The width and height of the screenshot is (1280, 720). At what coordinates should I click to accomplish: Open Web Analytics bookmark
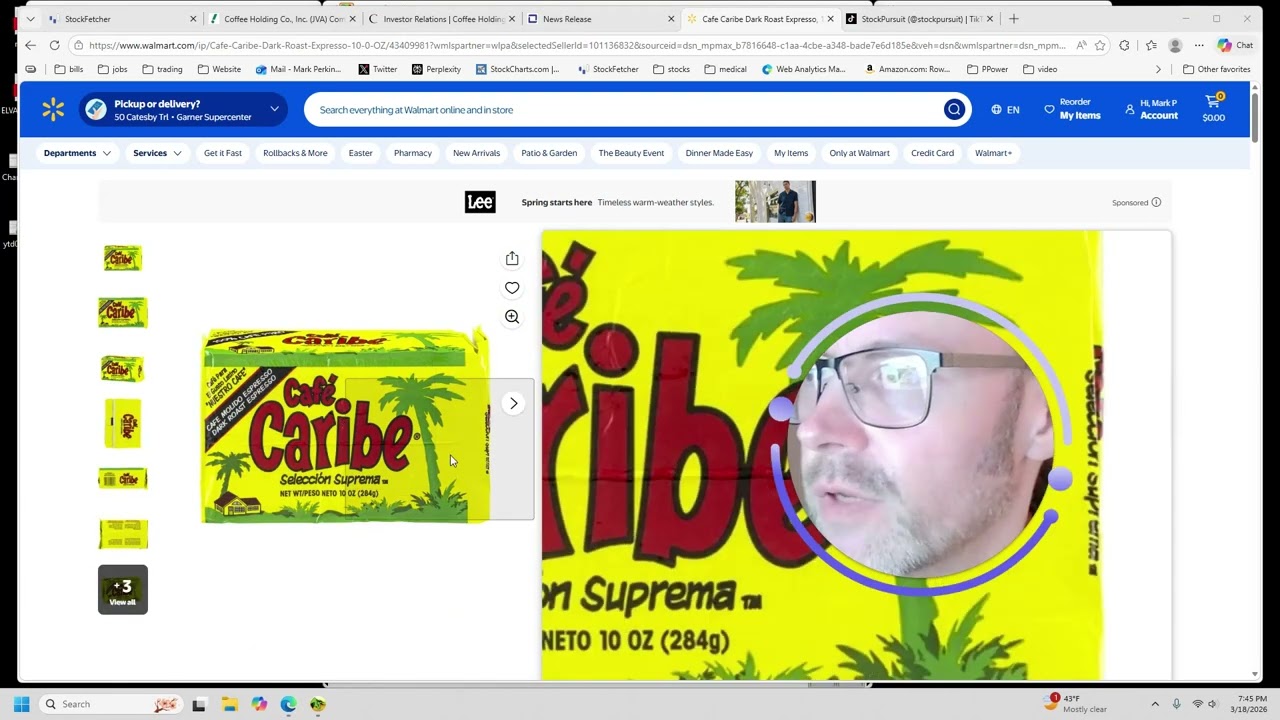coord(803,69)
